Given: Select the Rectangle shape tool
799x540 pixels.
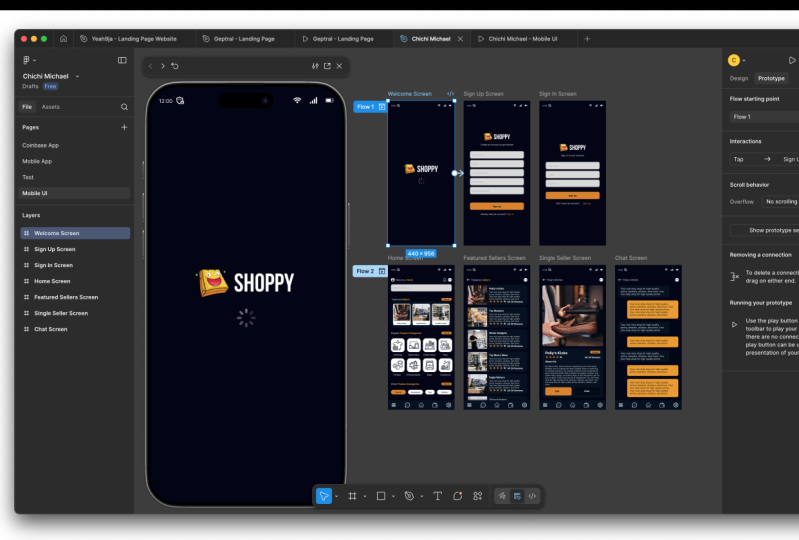Looking at the screenshot, I should 381,496.
